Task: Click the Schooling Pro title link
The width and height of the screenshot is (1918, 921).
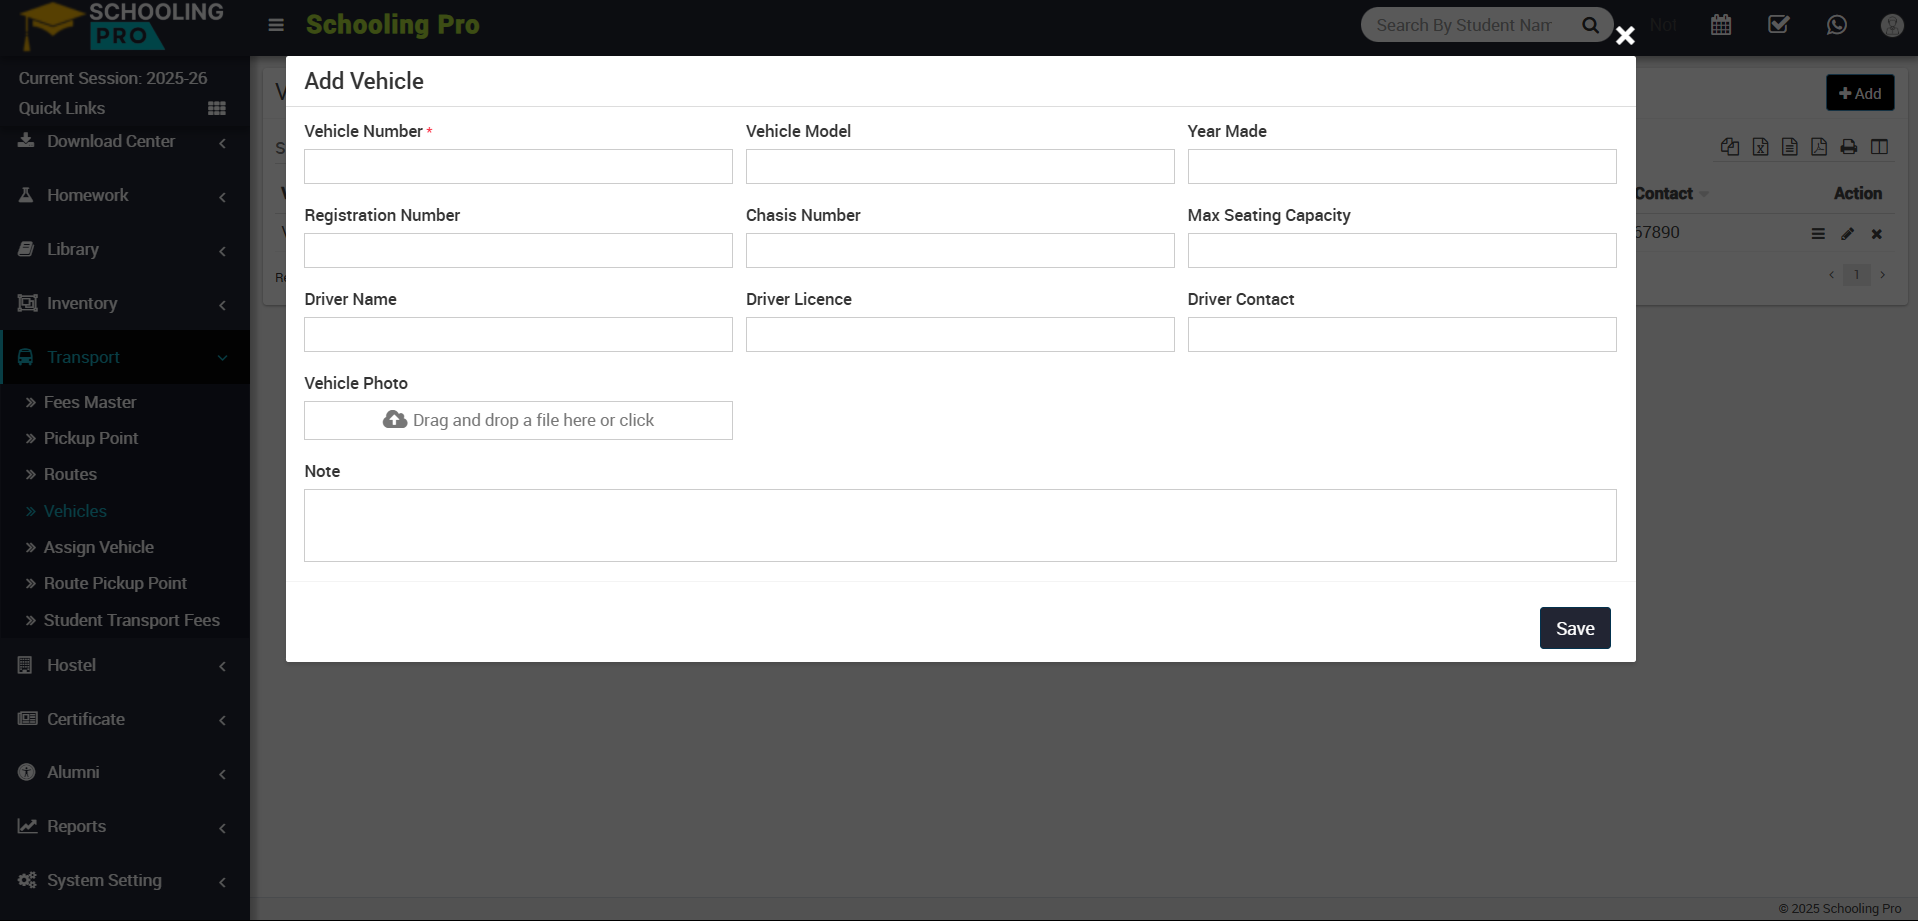Action: pyautogui.click(x=392, y=25)
